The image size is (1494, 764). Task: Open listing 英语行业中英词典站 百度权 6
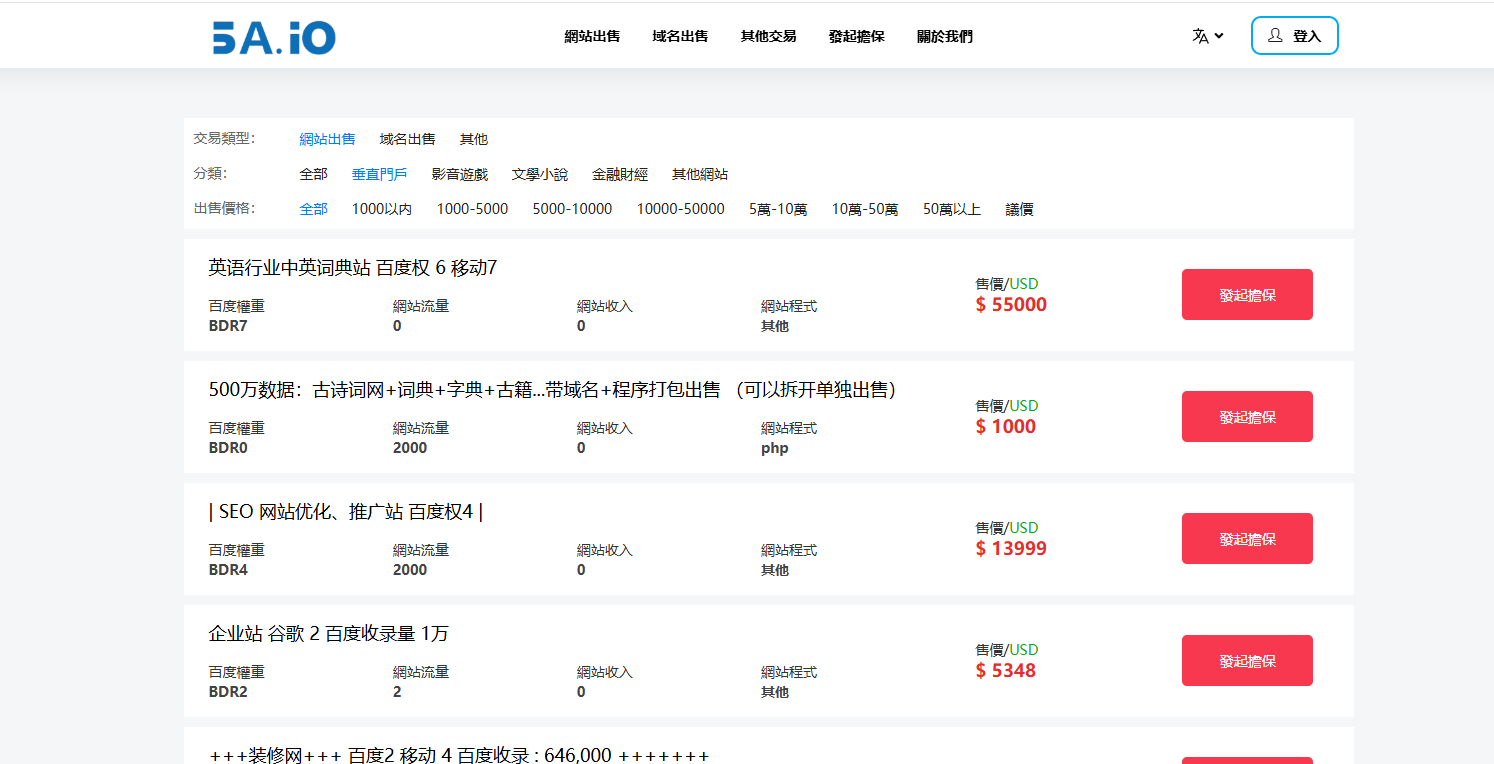pyautogui.click(x=352, y=268)
